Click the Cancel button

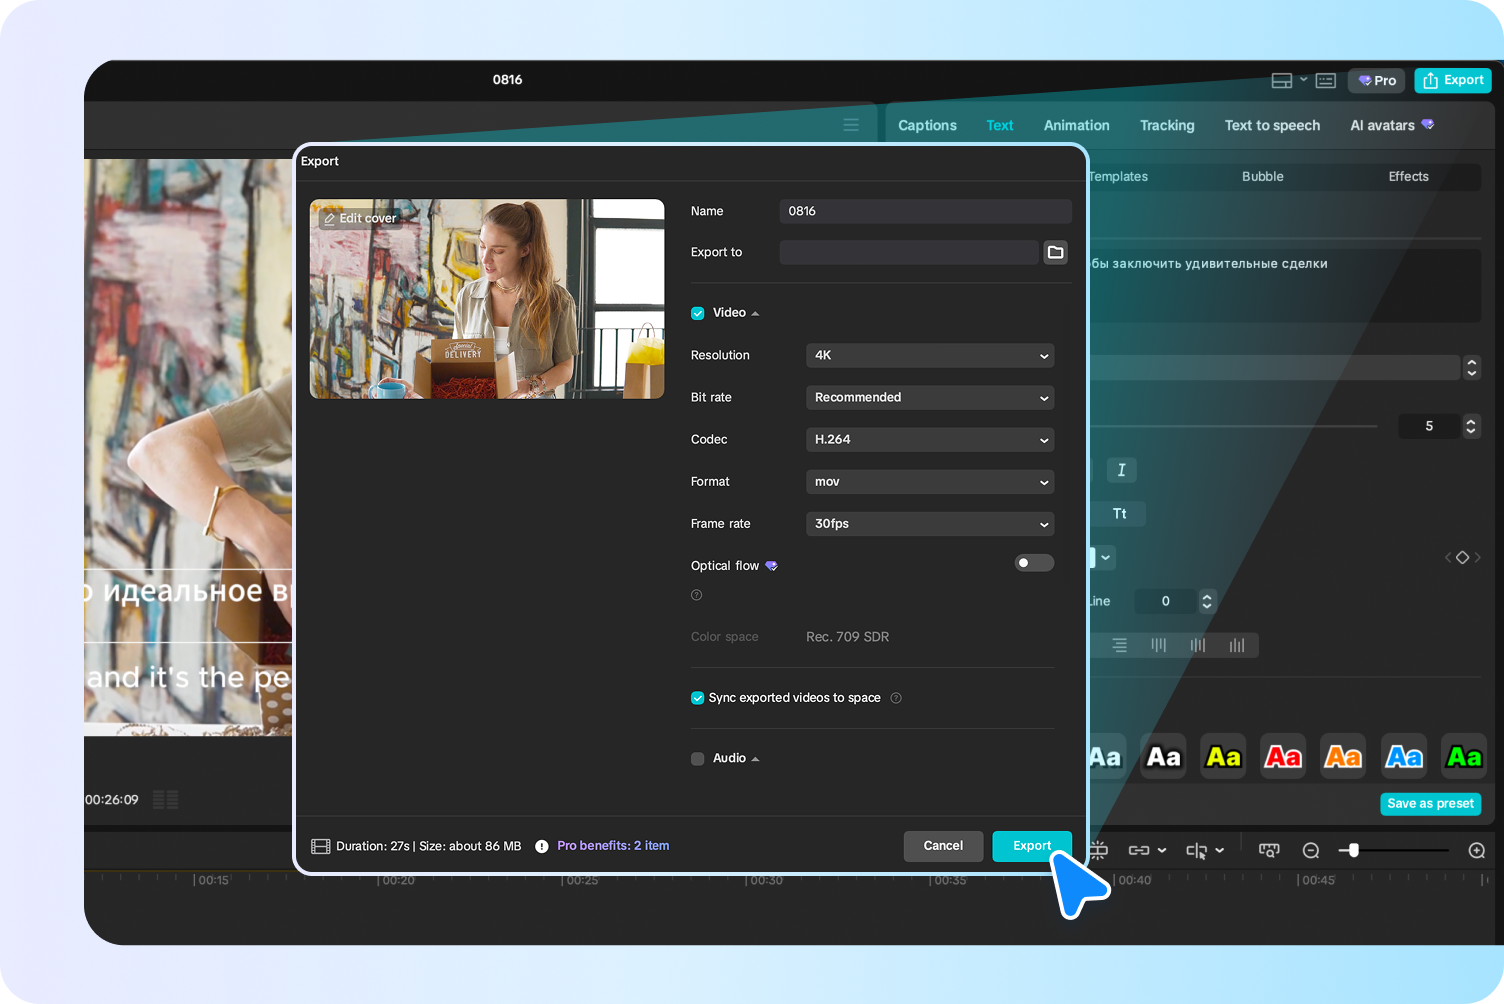[943, 845]
